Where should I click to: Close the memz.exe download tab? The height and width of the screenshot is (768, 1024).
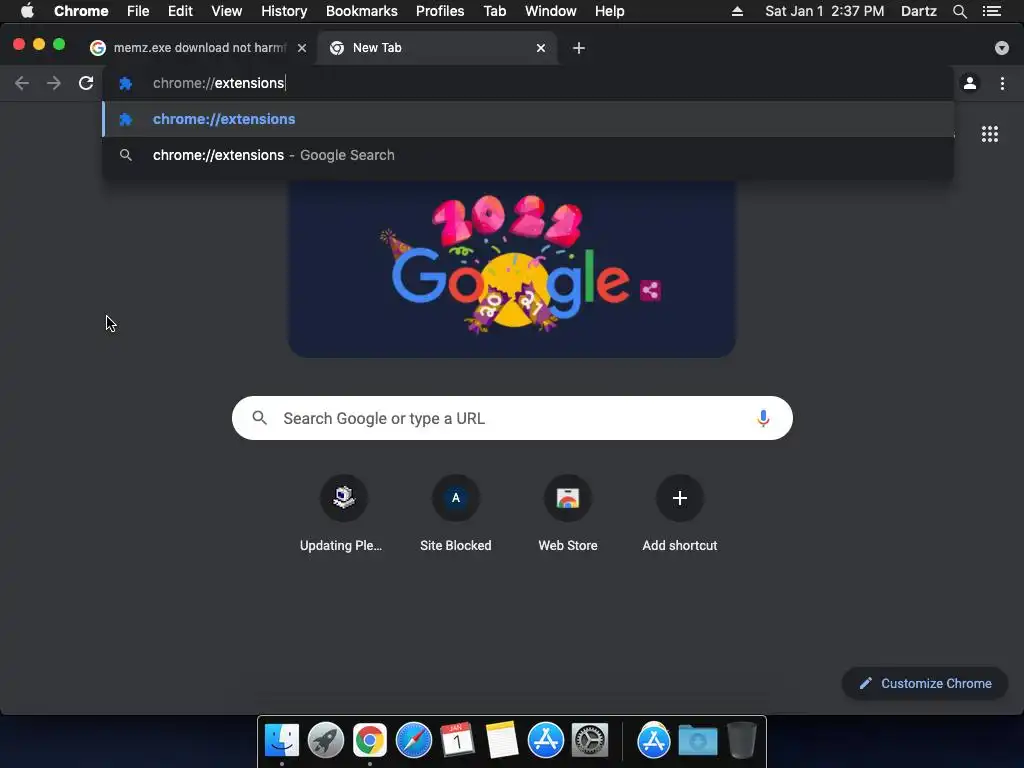(x=302, y=48)
